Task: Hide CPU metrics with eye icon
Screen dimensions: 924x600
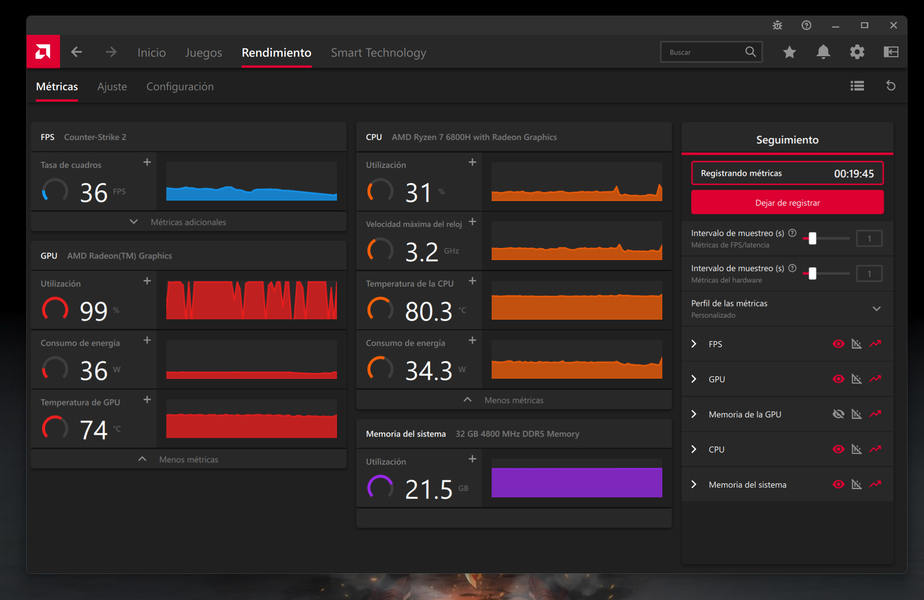Action: point(839,449)
